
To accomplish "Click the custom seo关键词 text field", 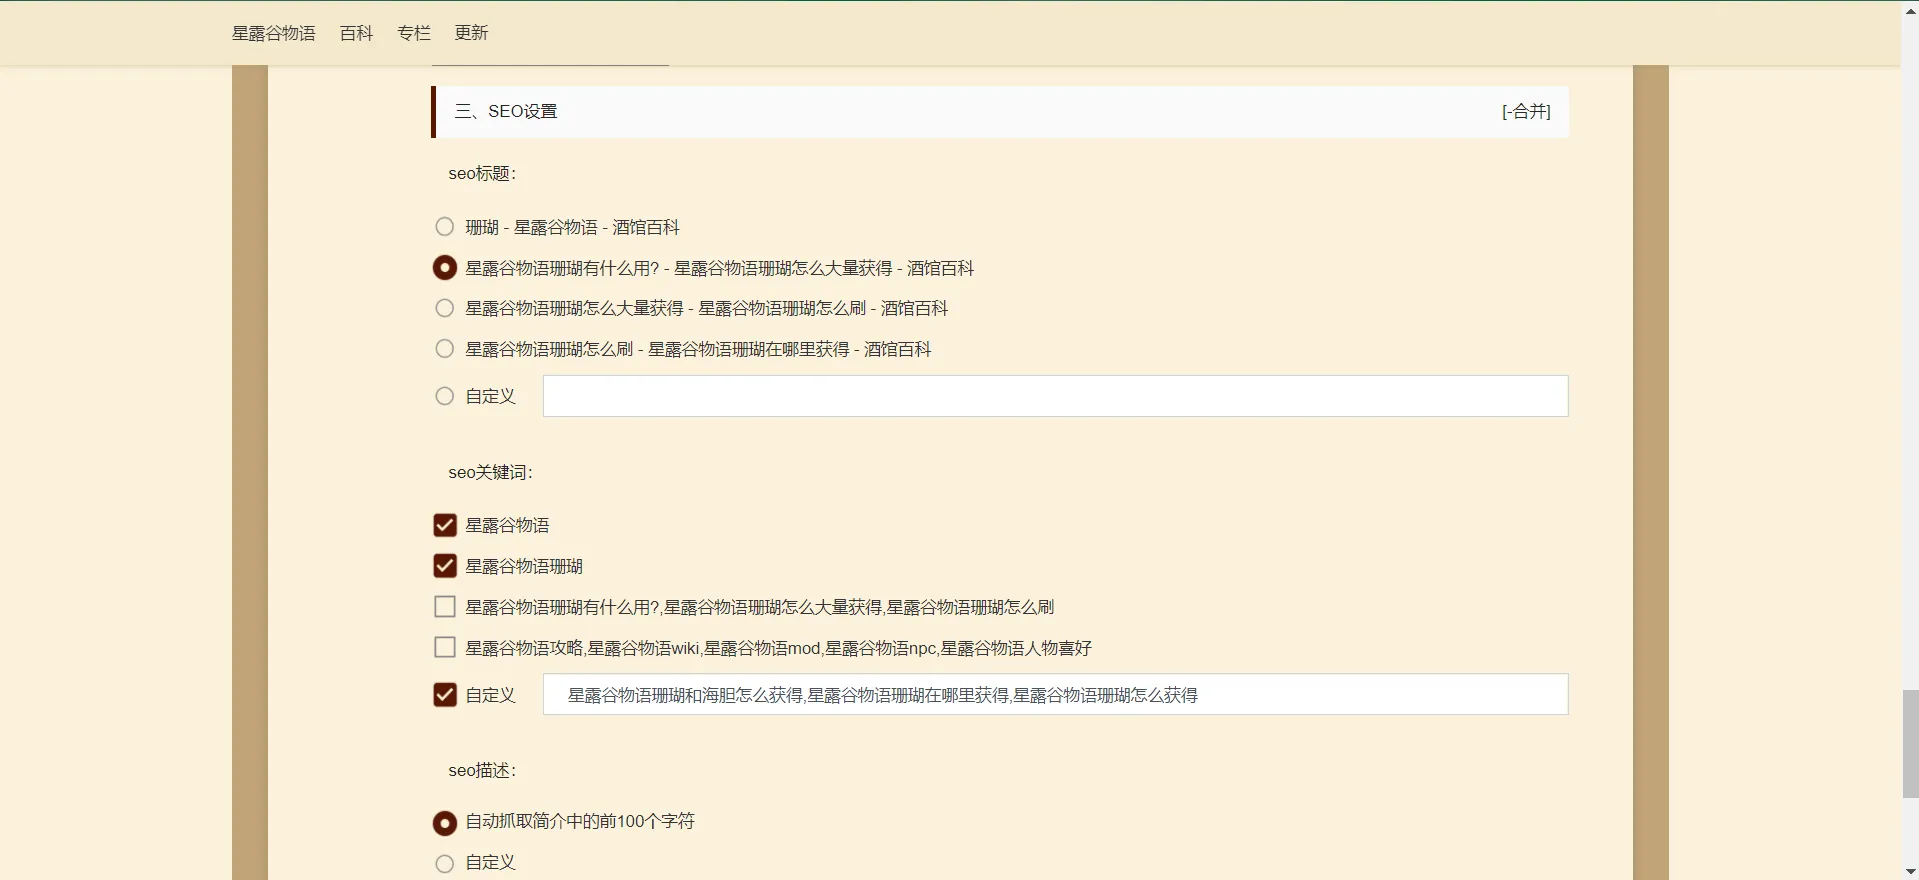I will (1055, 695).
